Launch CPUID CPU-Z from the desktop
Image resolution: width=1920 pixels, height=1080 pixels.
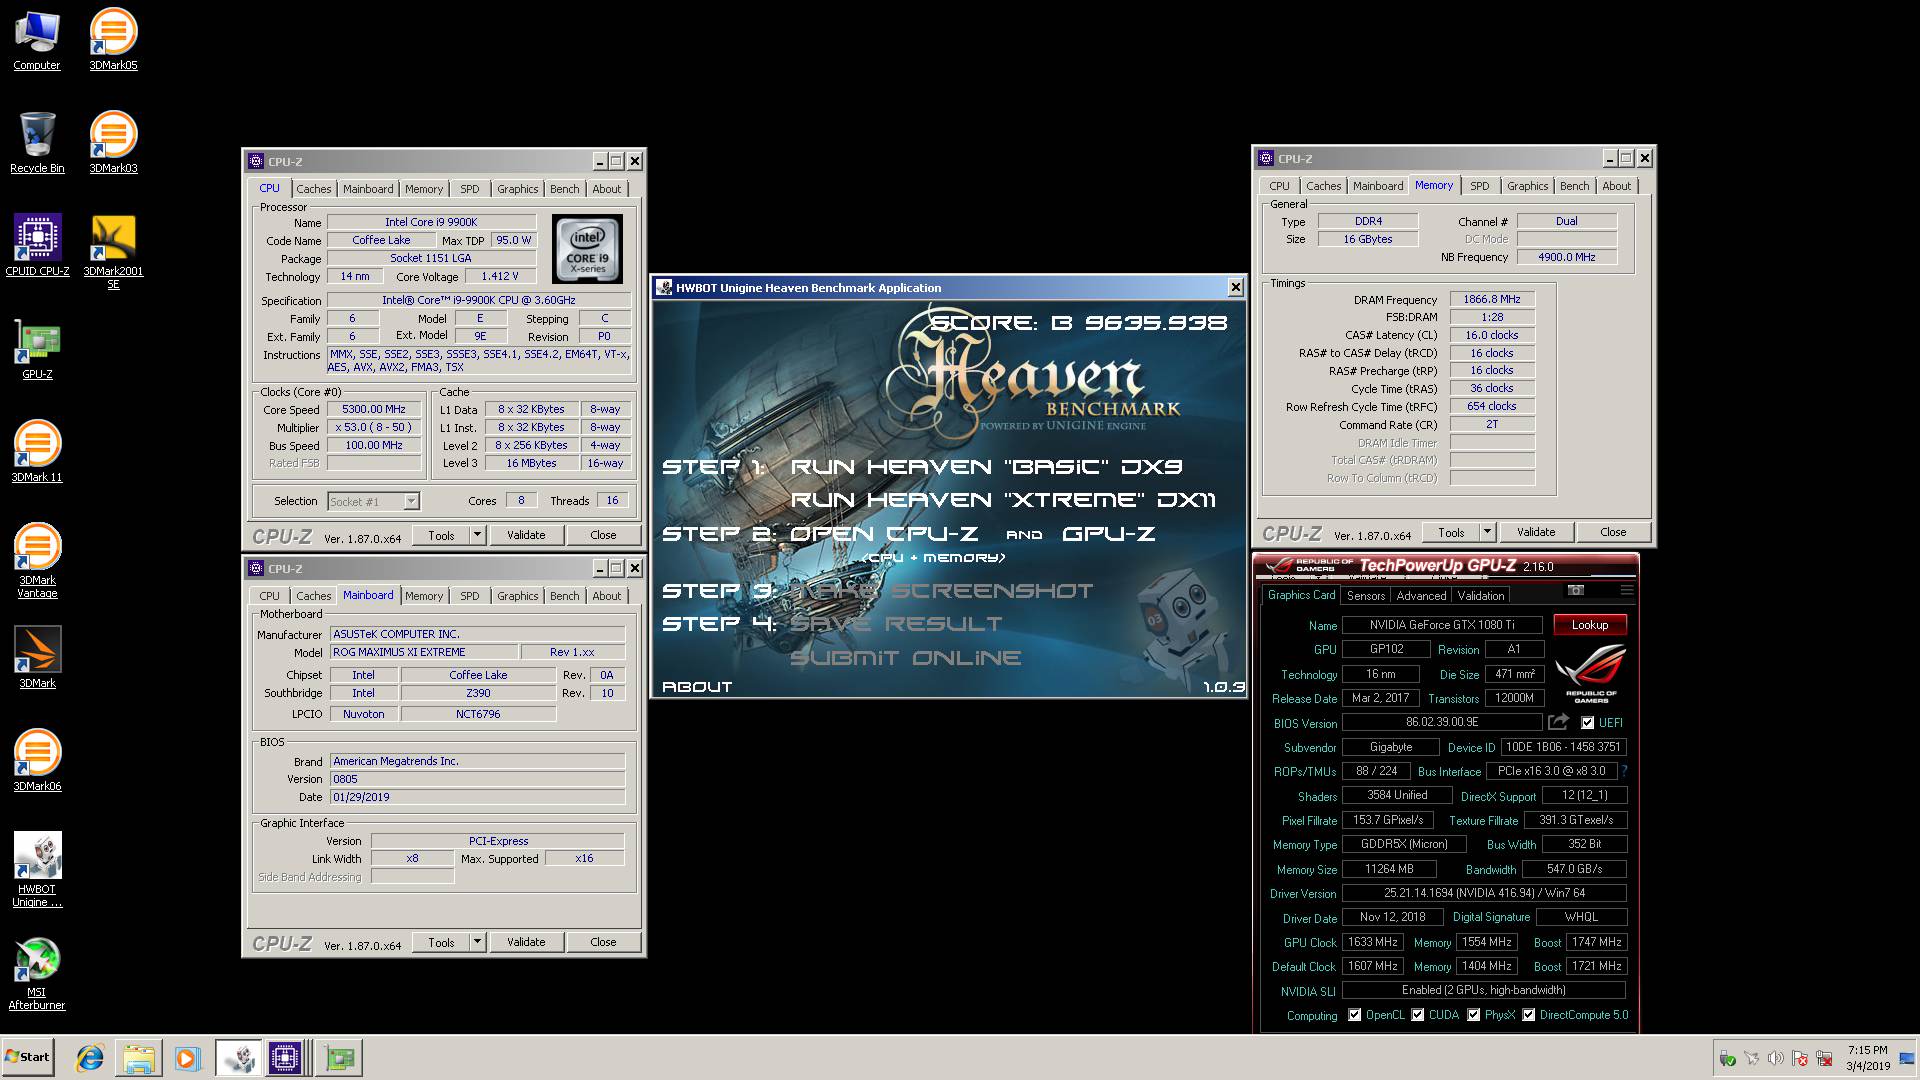click(x=37, y=246)
